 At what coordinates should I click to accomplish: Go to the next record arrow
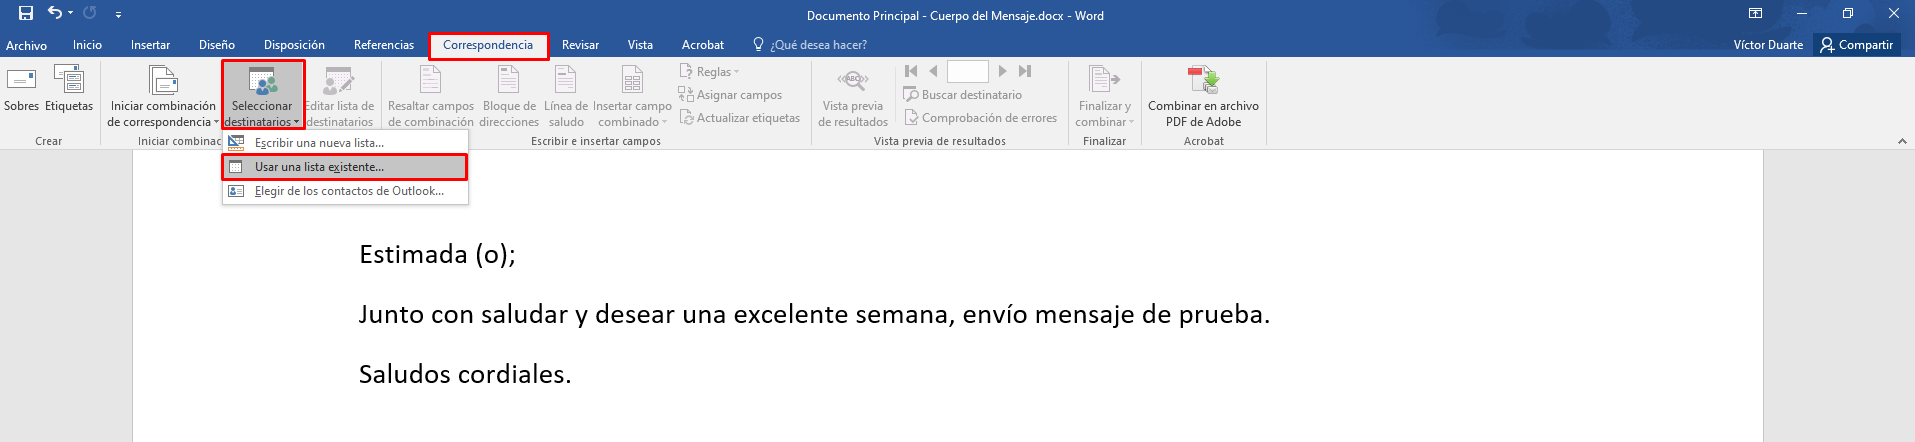1002,71
